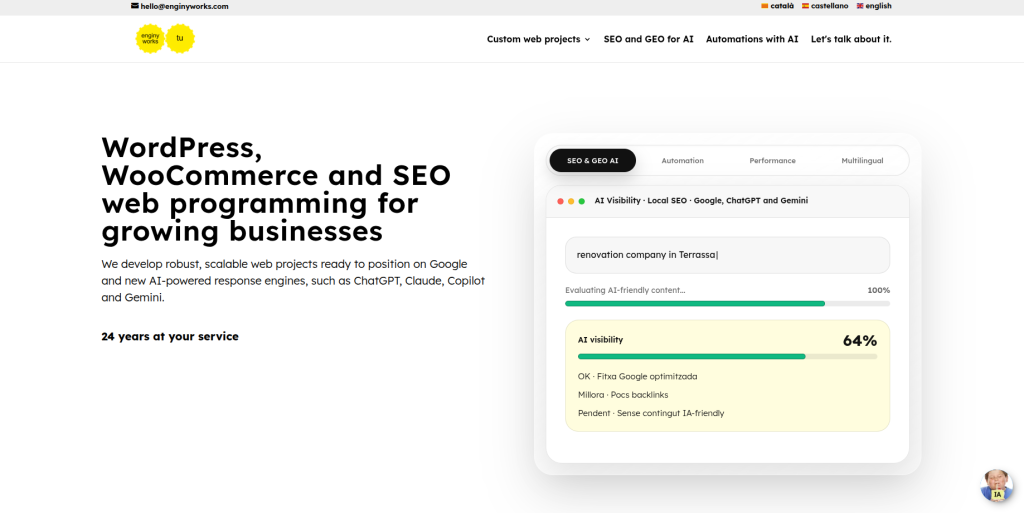
Task: Click the AI visibility progress bar
Action: (728, 356)
